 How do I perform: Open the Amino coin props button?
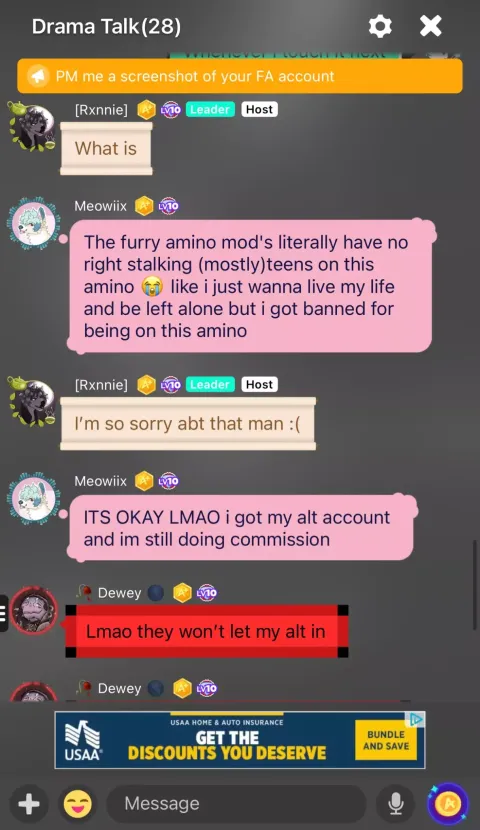[447, 804]
